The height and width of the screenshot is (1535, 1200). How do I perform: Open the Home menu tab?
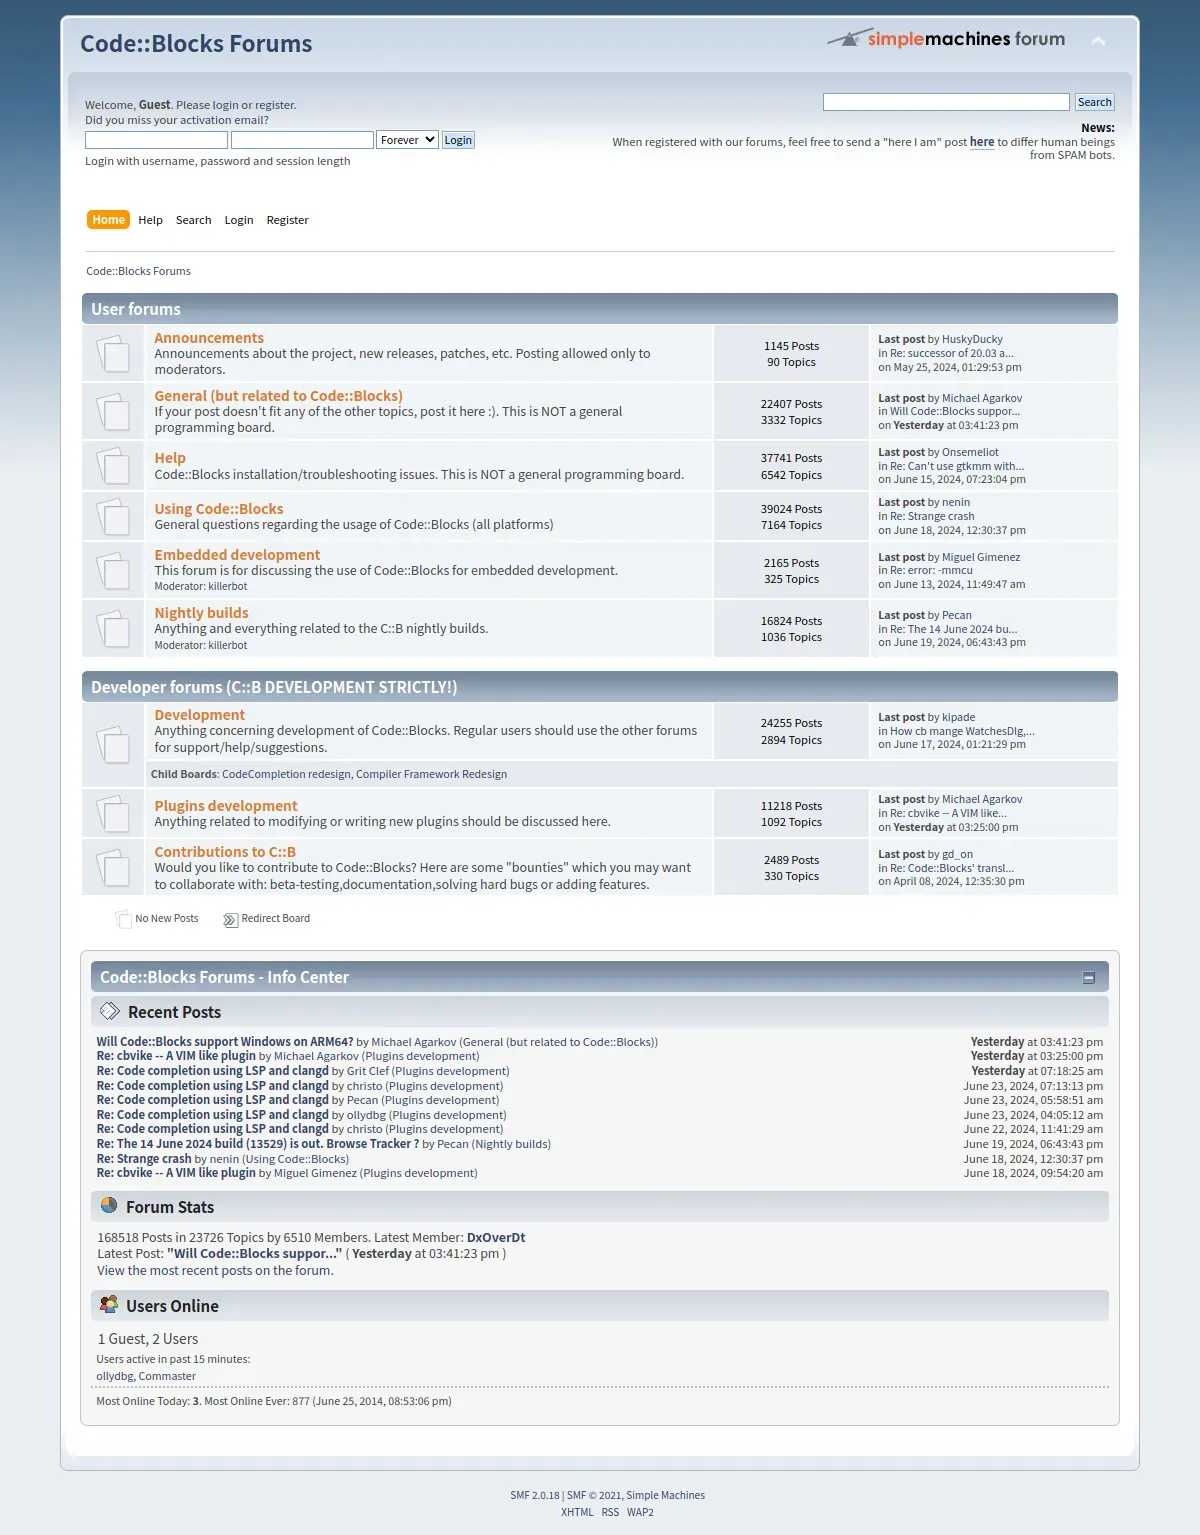click(x=108, y=220)
